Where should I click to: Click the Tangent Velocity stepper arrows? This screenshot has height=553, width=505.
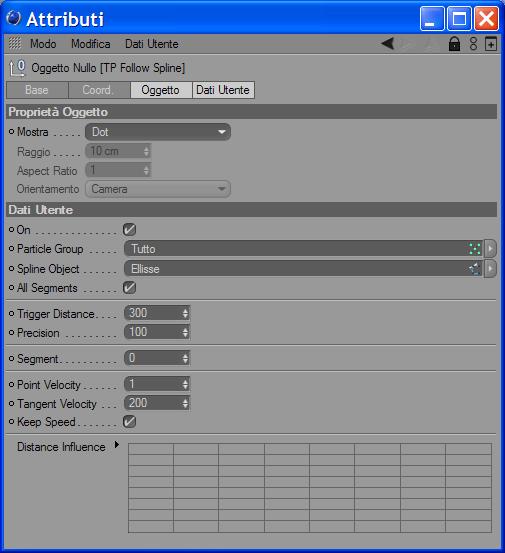185,403
